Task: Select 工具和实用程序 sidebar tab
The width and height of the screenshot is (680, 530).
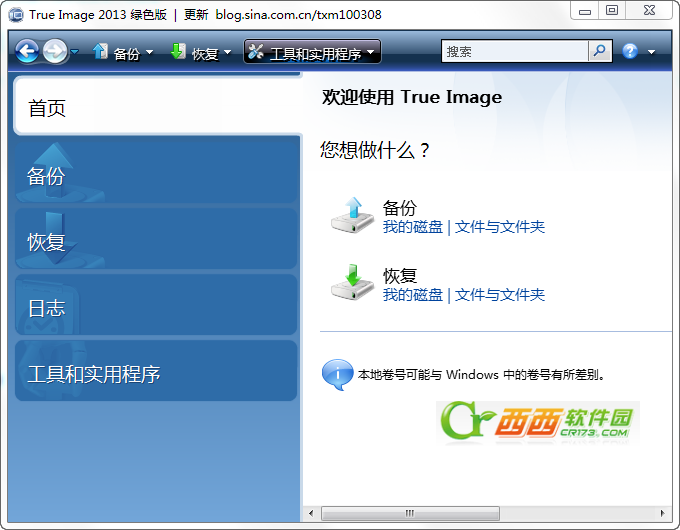Action: coord(156,370)
